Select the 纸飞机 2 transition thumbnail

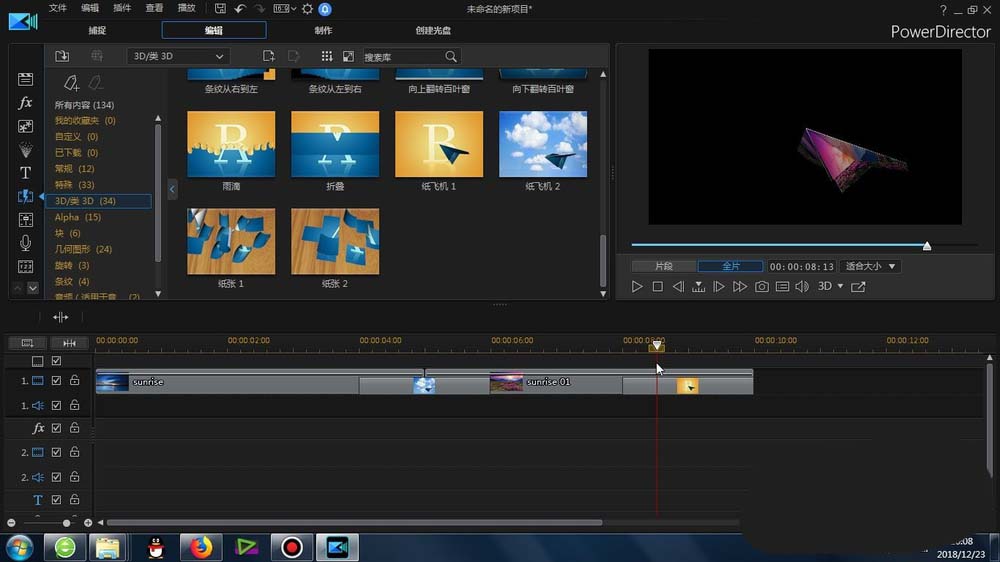[x=543, y=144]
